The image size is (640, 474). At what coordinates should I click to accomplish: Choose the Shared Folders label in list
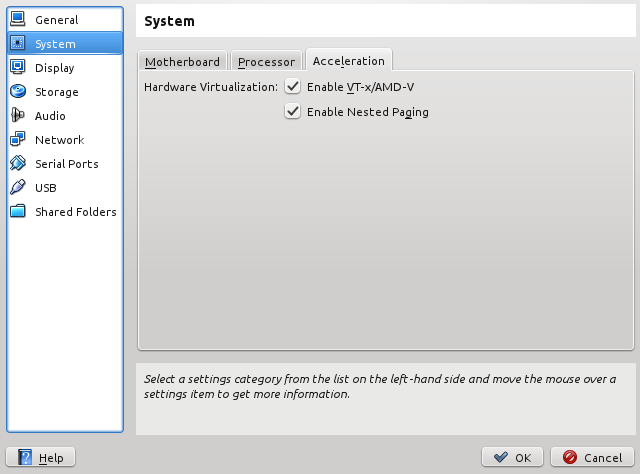click(76, 212)
